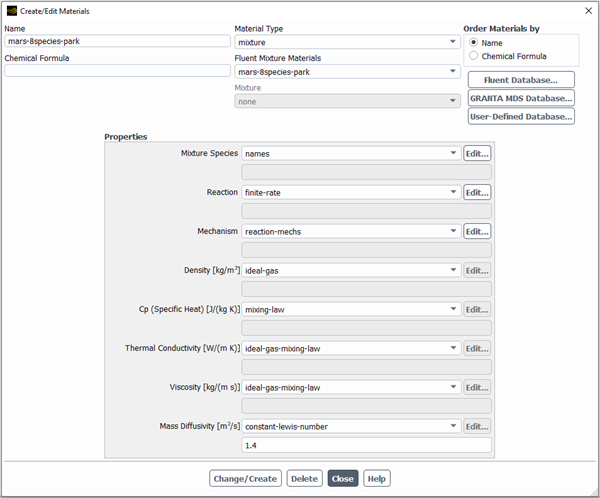Click the 'Density [kg/m³]' label
The width and height of the screenshot is (600, 498).
click(x=212, y=270)
